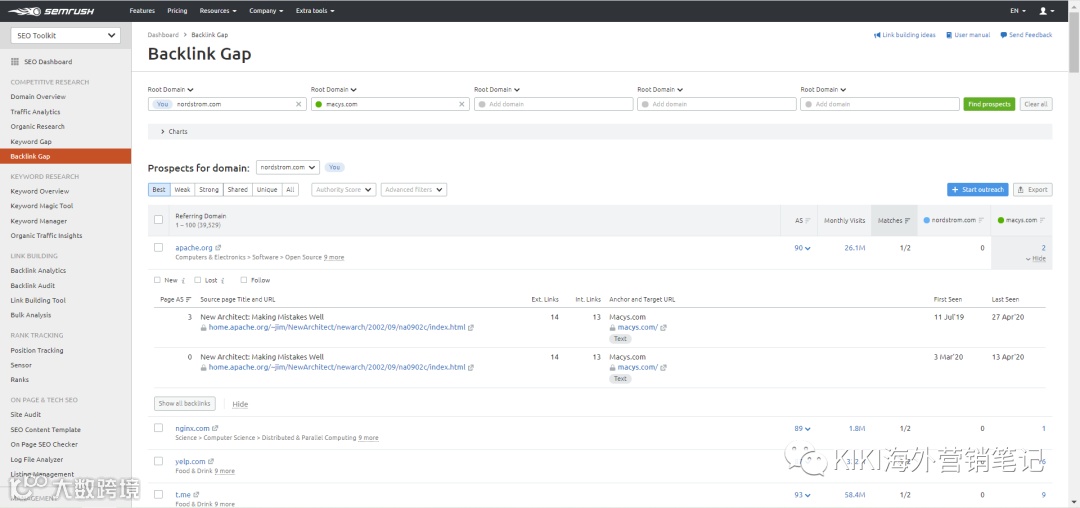Viewport: 1080px width, 508px height.
Task: Switch to the Strong tab
Action: pos(209,190)
